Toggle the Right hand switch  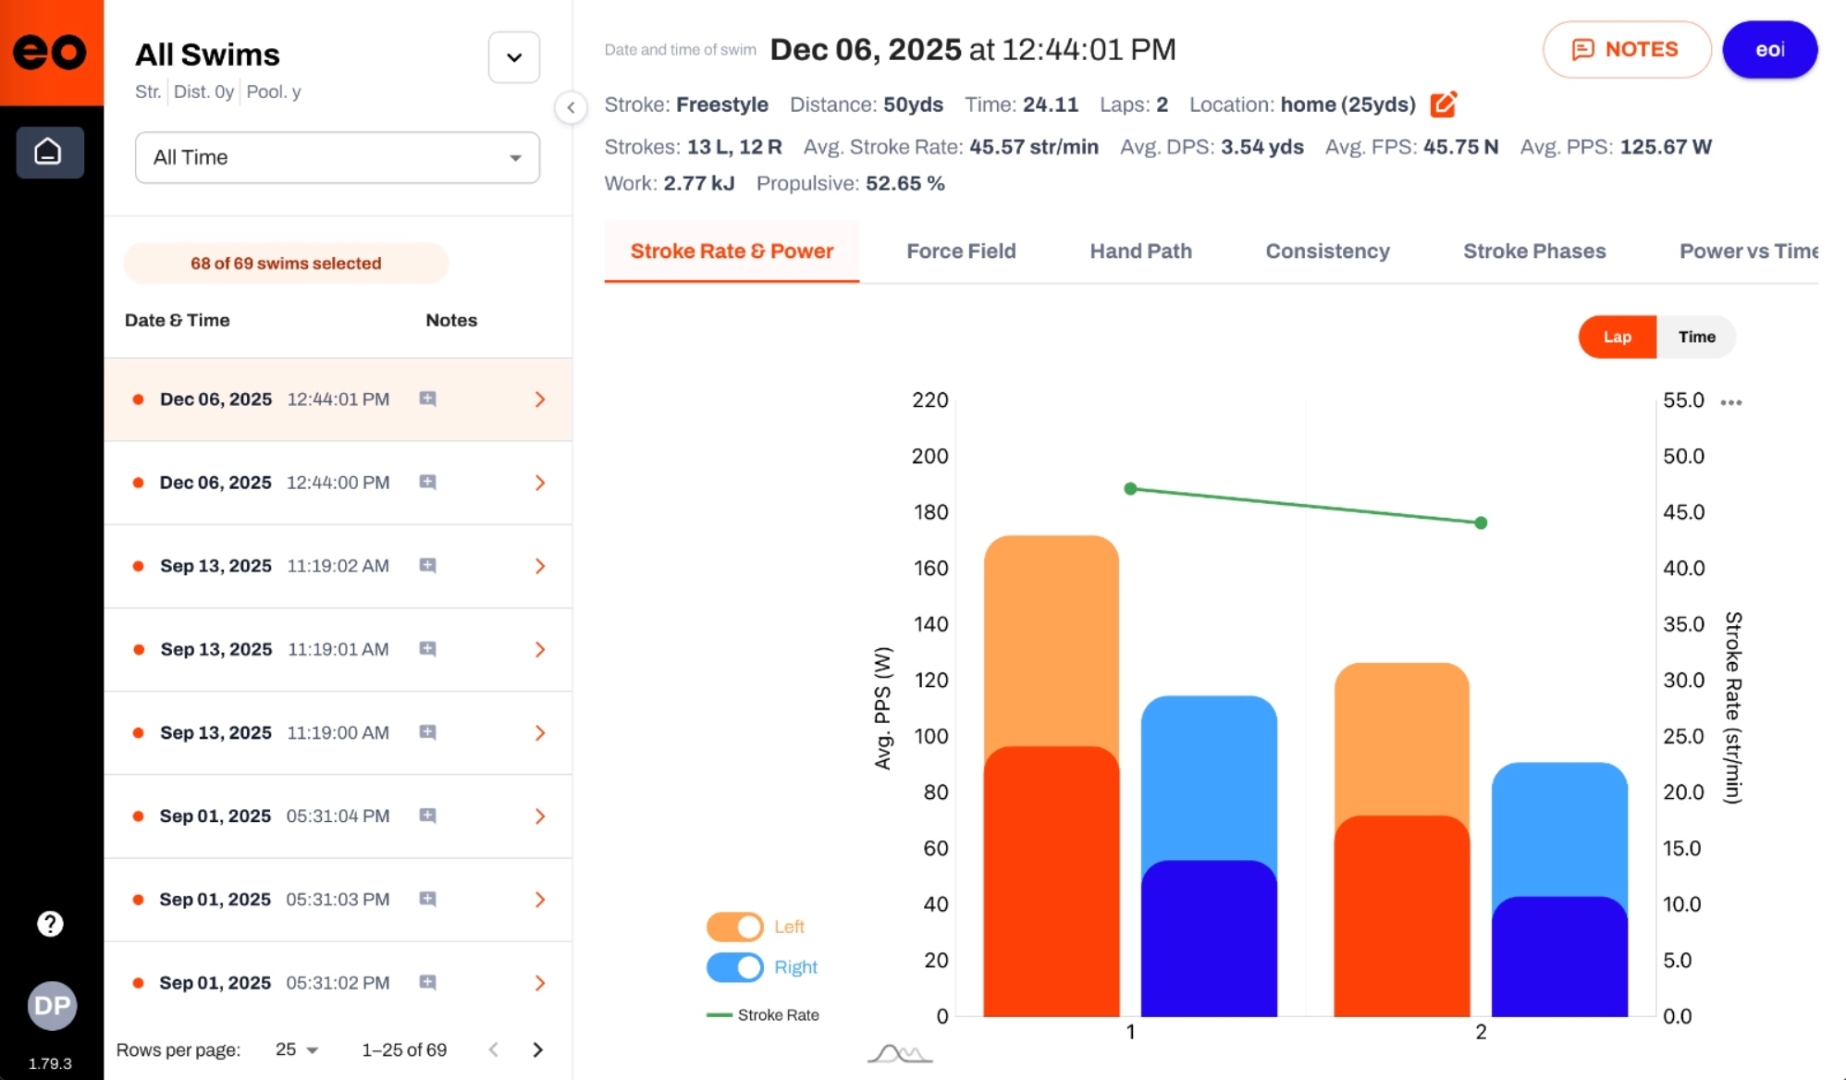[x=735, y=967]
